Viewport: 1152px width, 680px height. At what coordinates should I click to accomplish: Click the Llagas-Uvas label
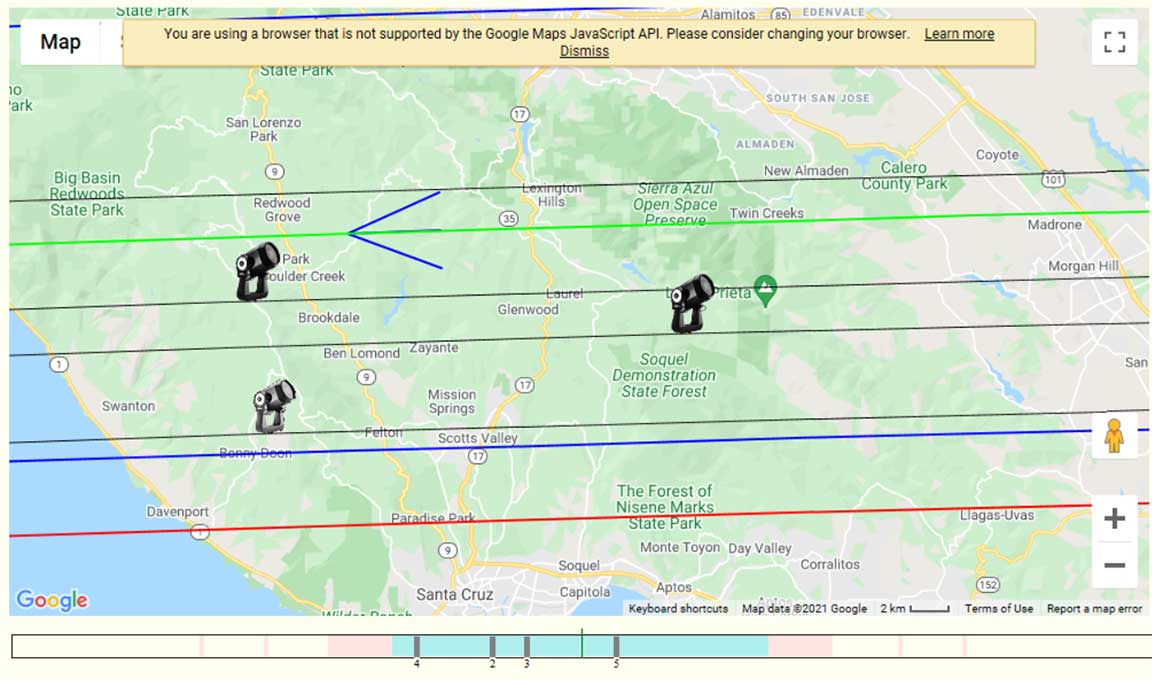pyautogui.click(x=996, y=515)
